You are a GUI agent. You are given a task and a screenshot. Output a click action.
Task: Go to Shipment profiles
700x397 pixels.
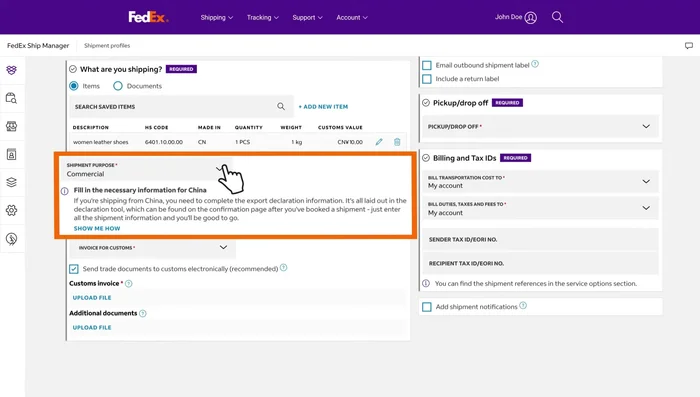[107, 46]
